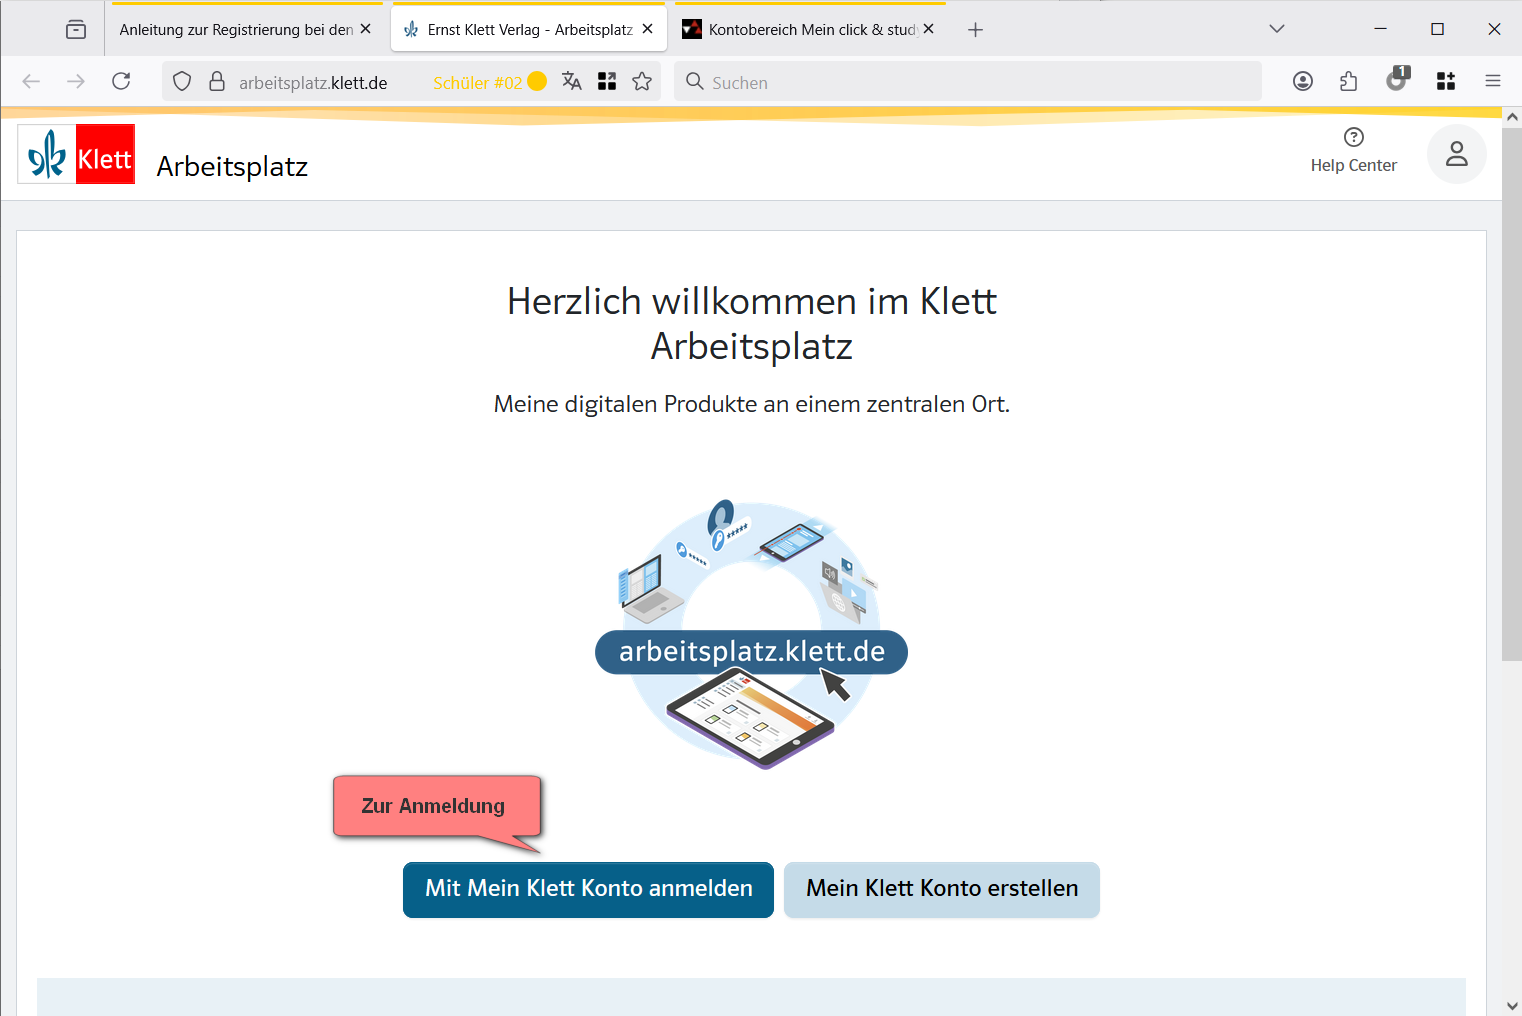Click the Klett logo
The image size is (1522, 1016).
coord(77,155)
